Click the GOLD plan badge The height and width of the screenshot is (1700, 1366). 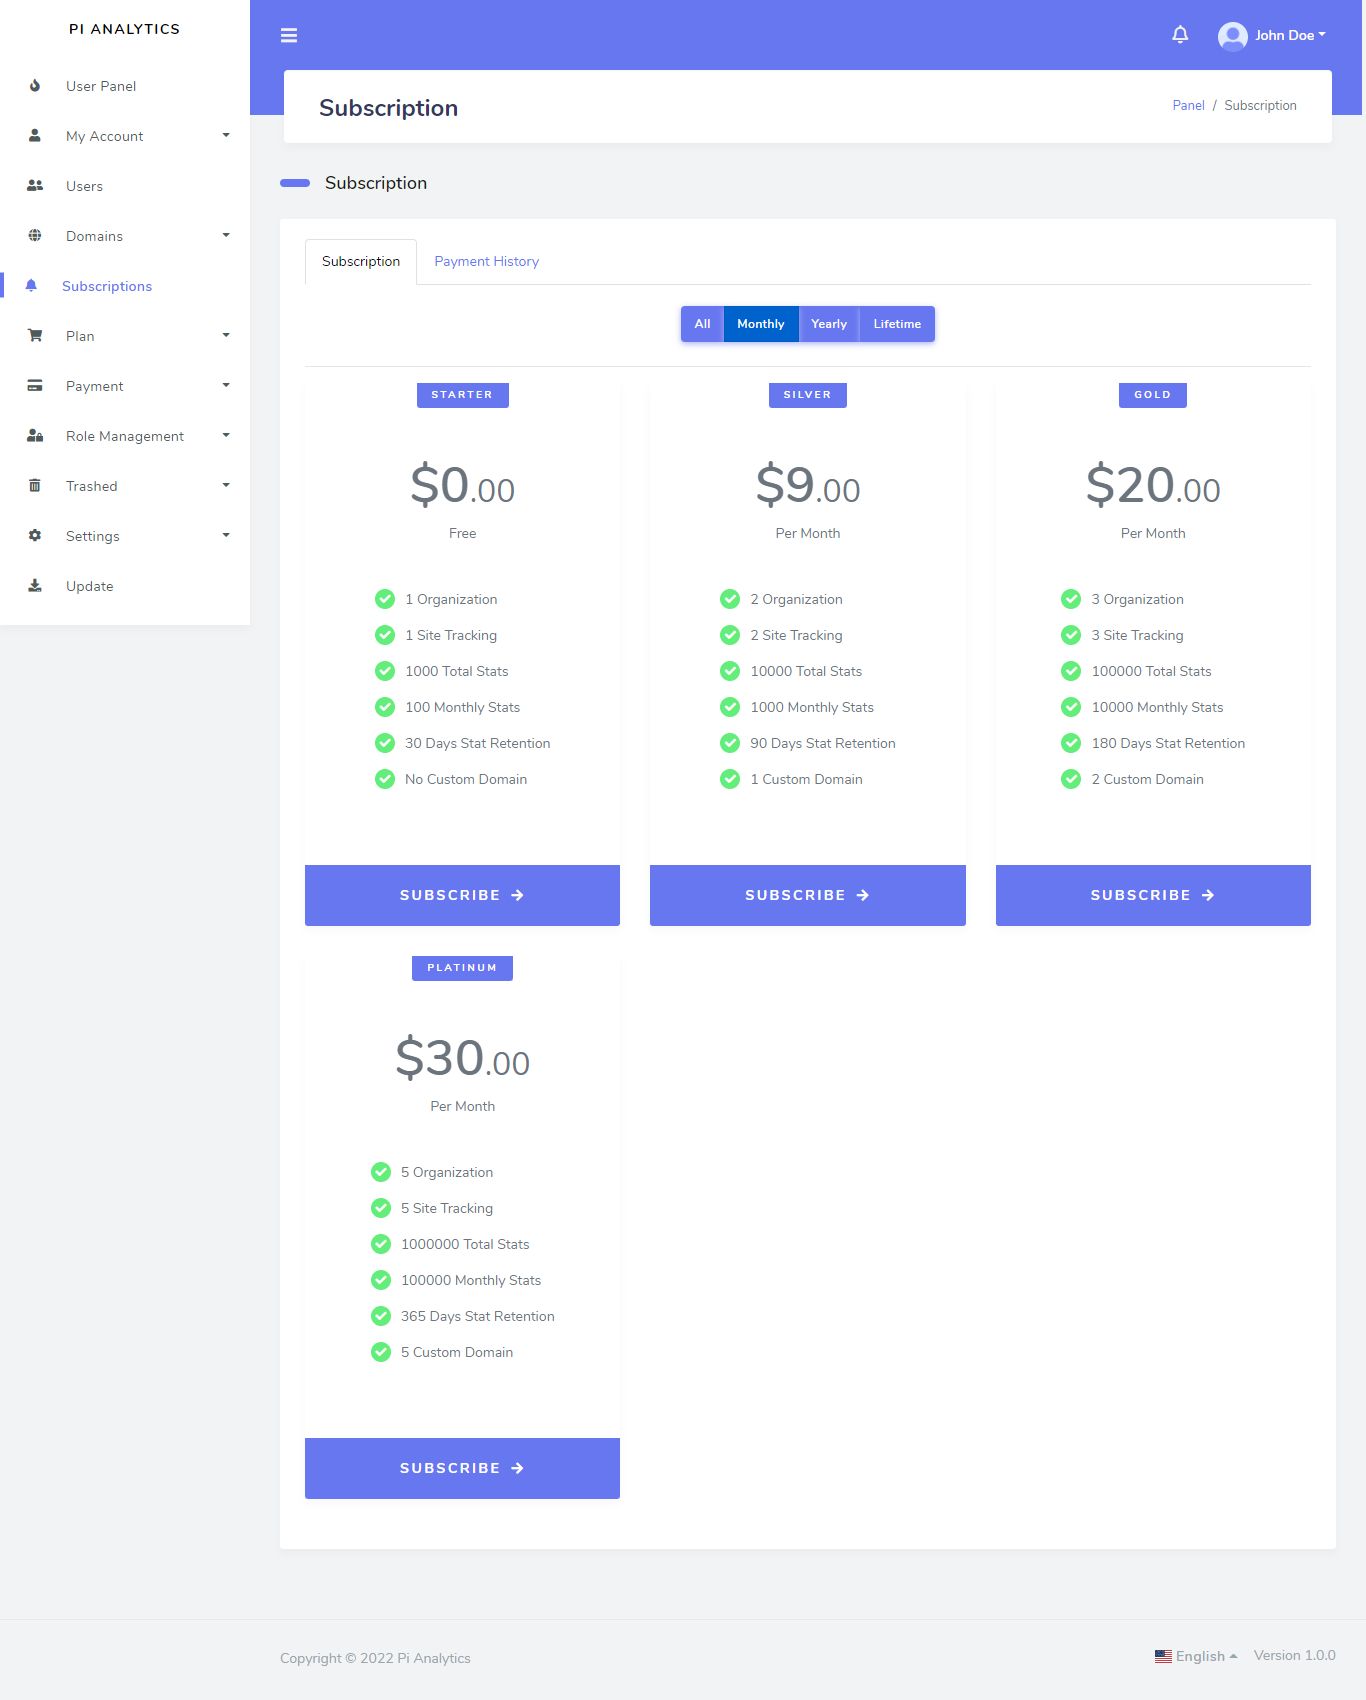[x=1153, y=395]
